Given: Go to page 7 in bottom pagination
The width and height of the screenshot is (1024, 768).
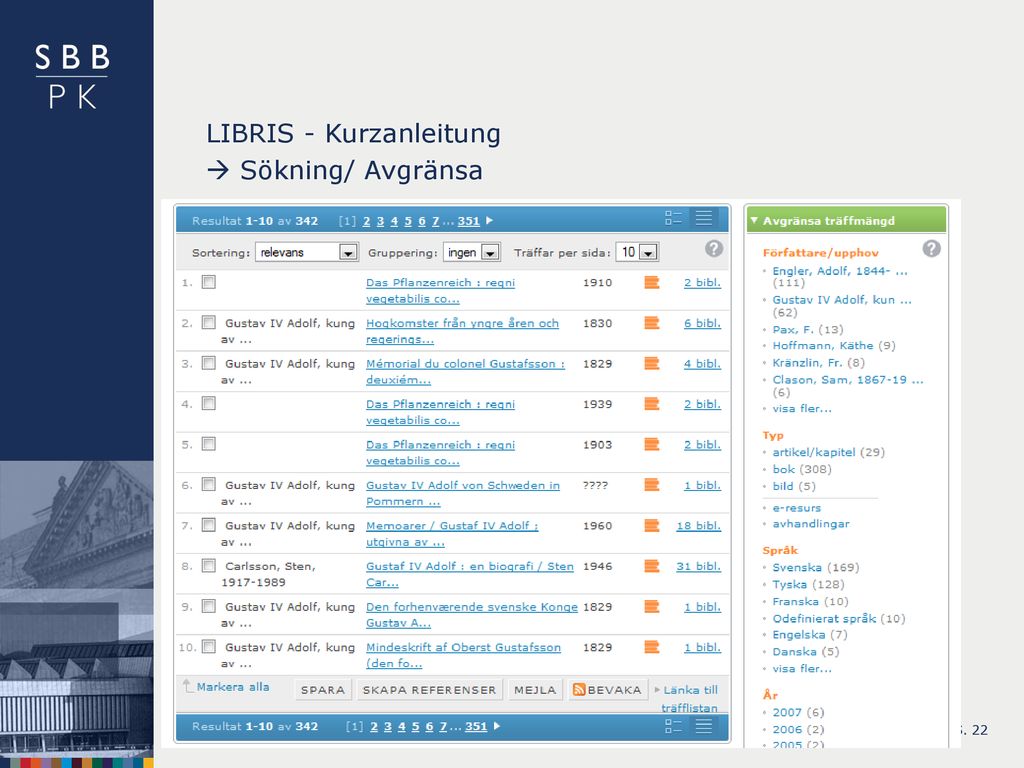Looking at the screenshot, I should coord(443,726).
